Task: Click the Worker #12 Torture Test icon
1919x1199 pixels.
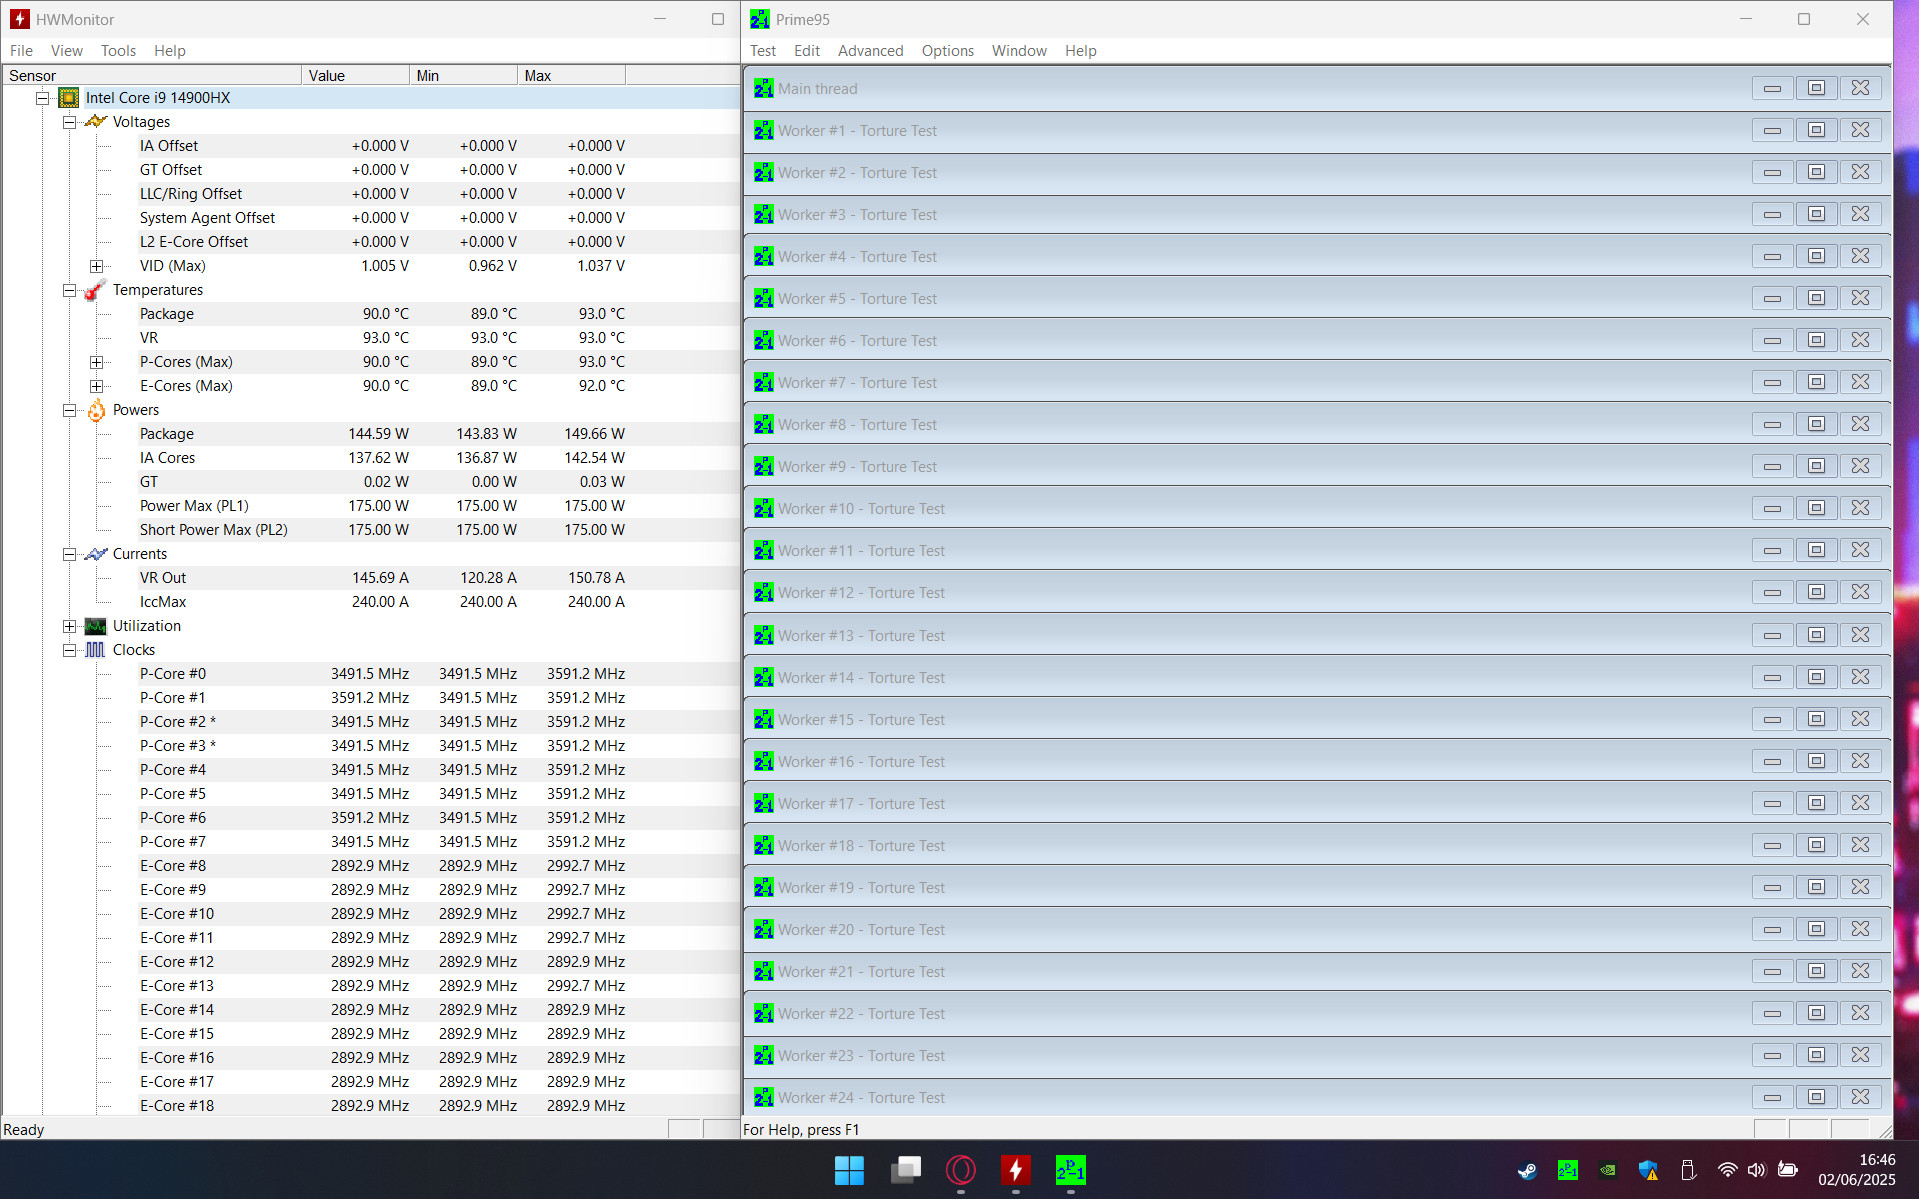Action: click(x=764, y=593)
